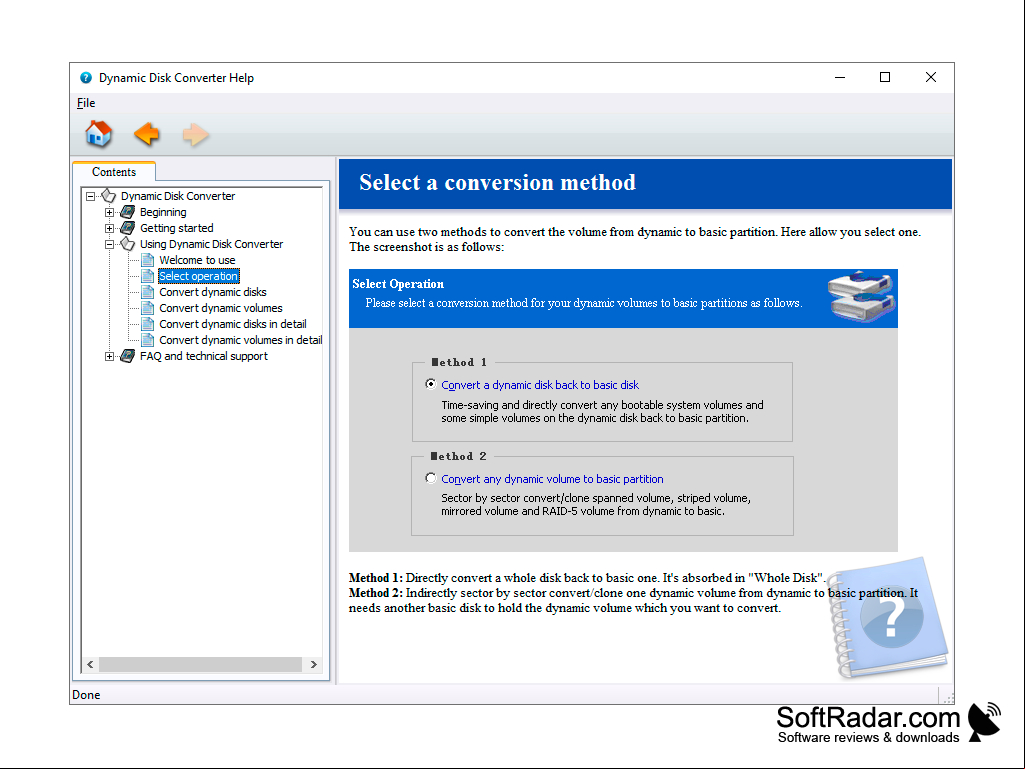Click 'Convert any dynamic volume to basic partition'
Image resolution: width=1025 pixels, height=769 pixels.
(552, 479)
